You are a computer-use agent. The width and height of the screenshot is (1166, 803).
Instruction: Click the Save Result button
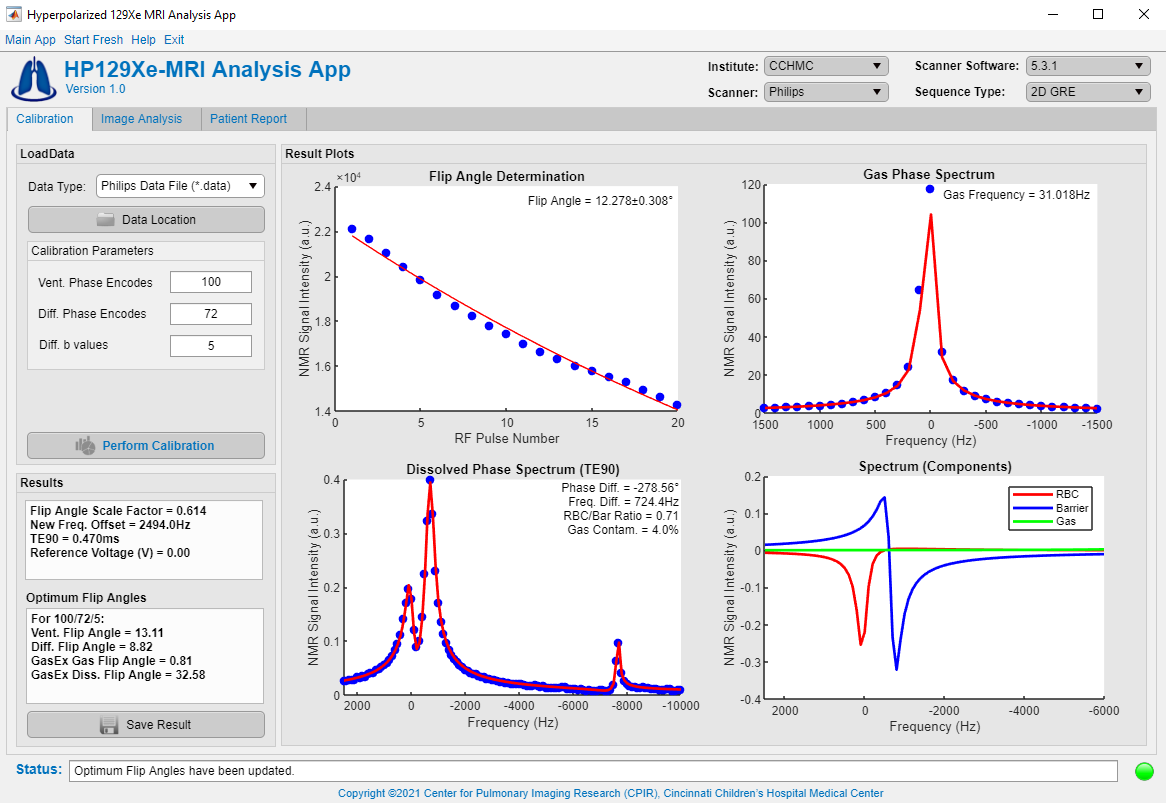[146, 725]
